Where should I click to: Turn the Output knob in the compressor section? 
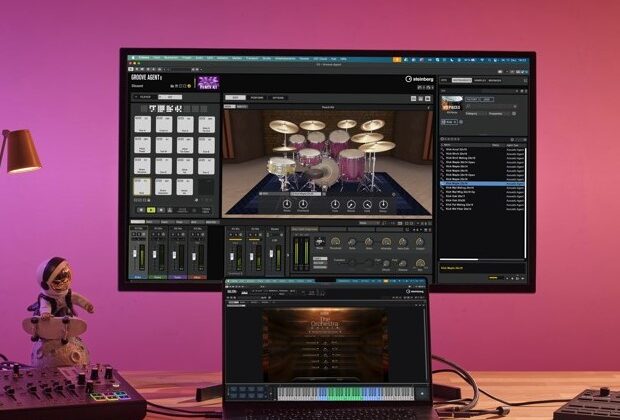tap(420, 242)
